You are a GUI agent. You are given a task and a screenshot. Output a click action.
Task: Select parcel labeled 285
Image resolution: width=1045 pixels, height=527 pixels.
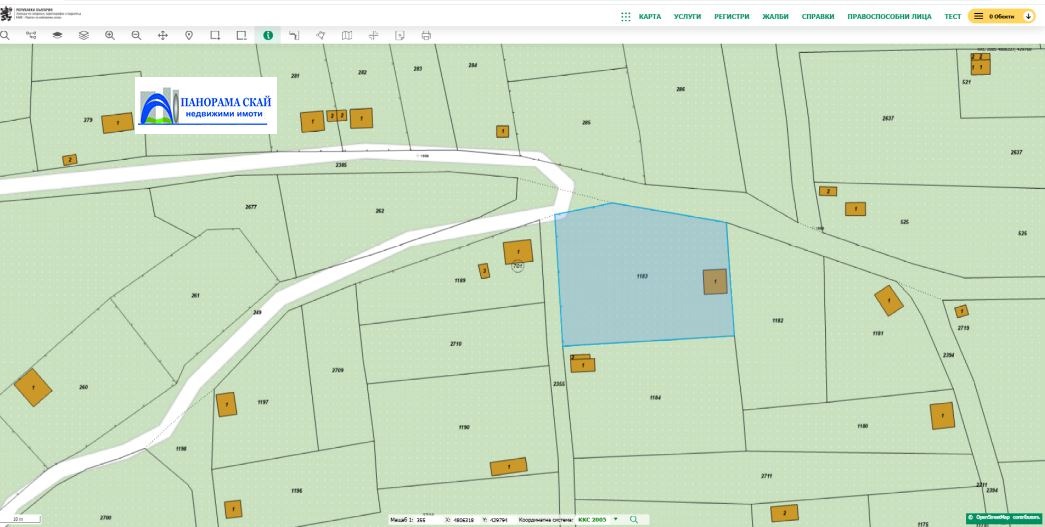coord(586,123)
